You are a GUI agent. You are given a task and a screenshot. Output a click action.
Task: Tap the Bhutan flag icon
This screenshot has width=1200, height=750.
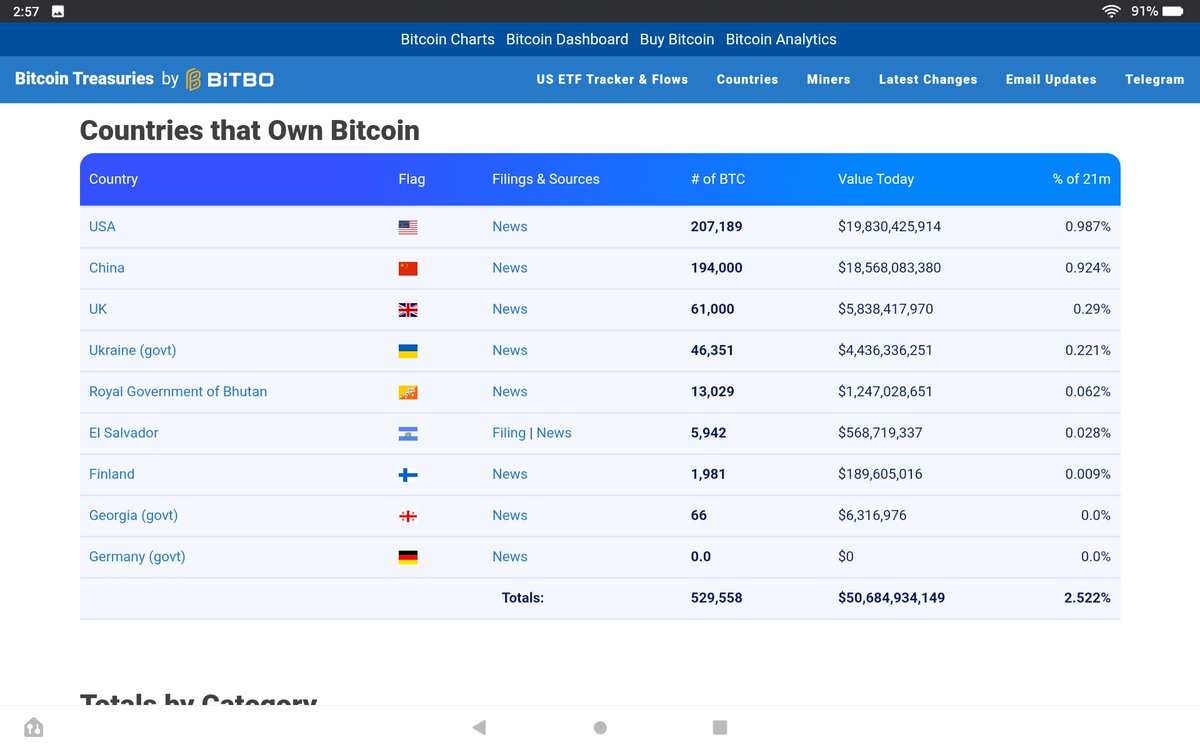click(408, 392)
